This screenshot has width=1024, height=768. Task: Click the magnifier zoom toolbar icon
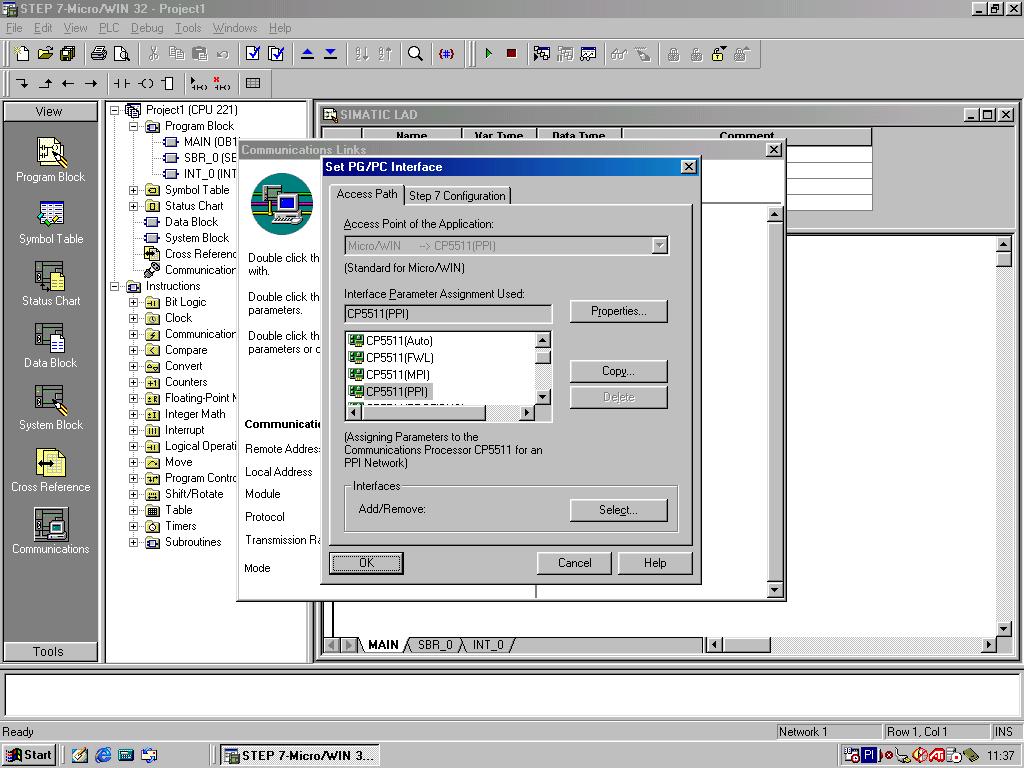[415, 54]
